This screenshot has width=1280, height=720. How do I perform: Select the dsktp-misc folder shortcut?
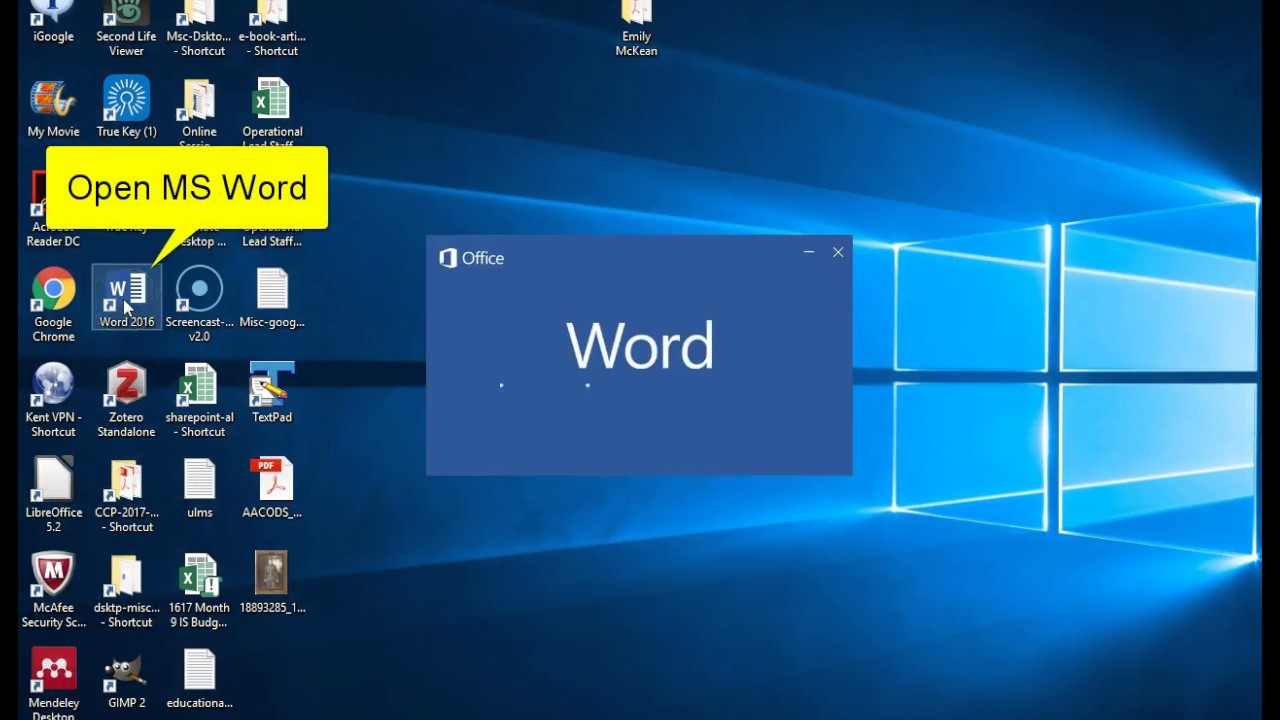coord(126,590)
